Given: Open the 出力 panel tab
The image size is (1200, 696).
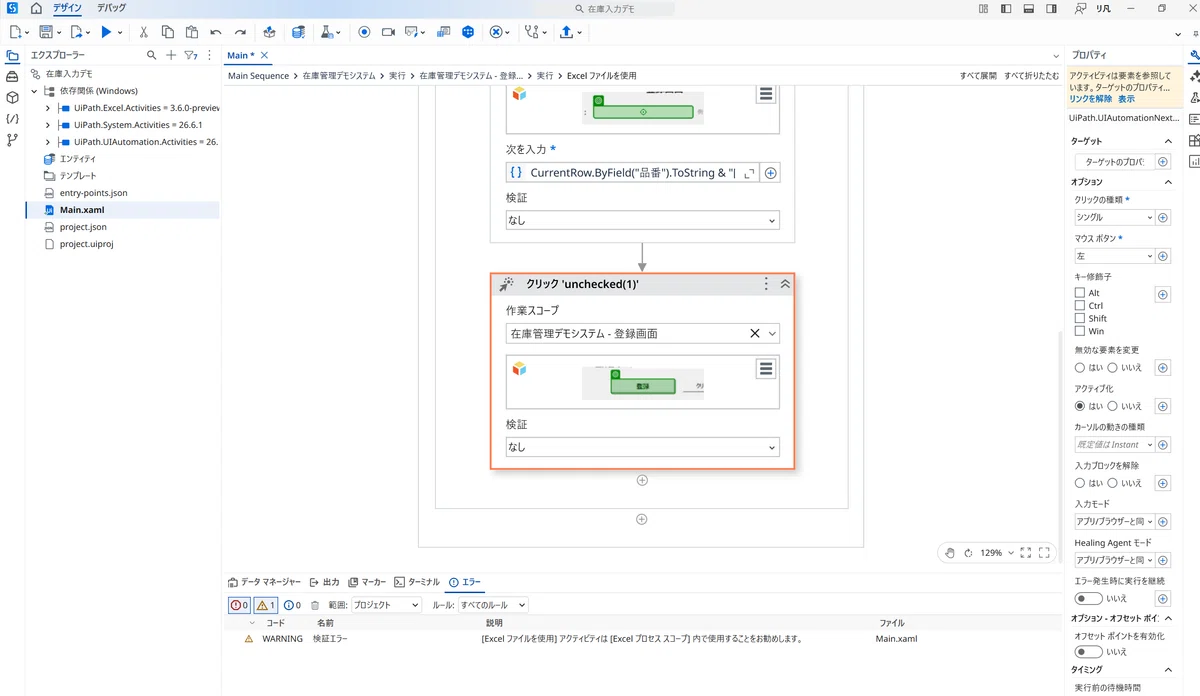Looking at the screenshot, I should pos(325,582).
